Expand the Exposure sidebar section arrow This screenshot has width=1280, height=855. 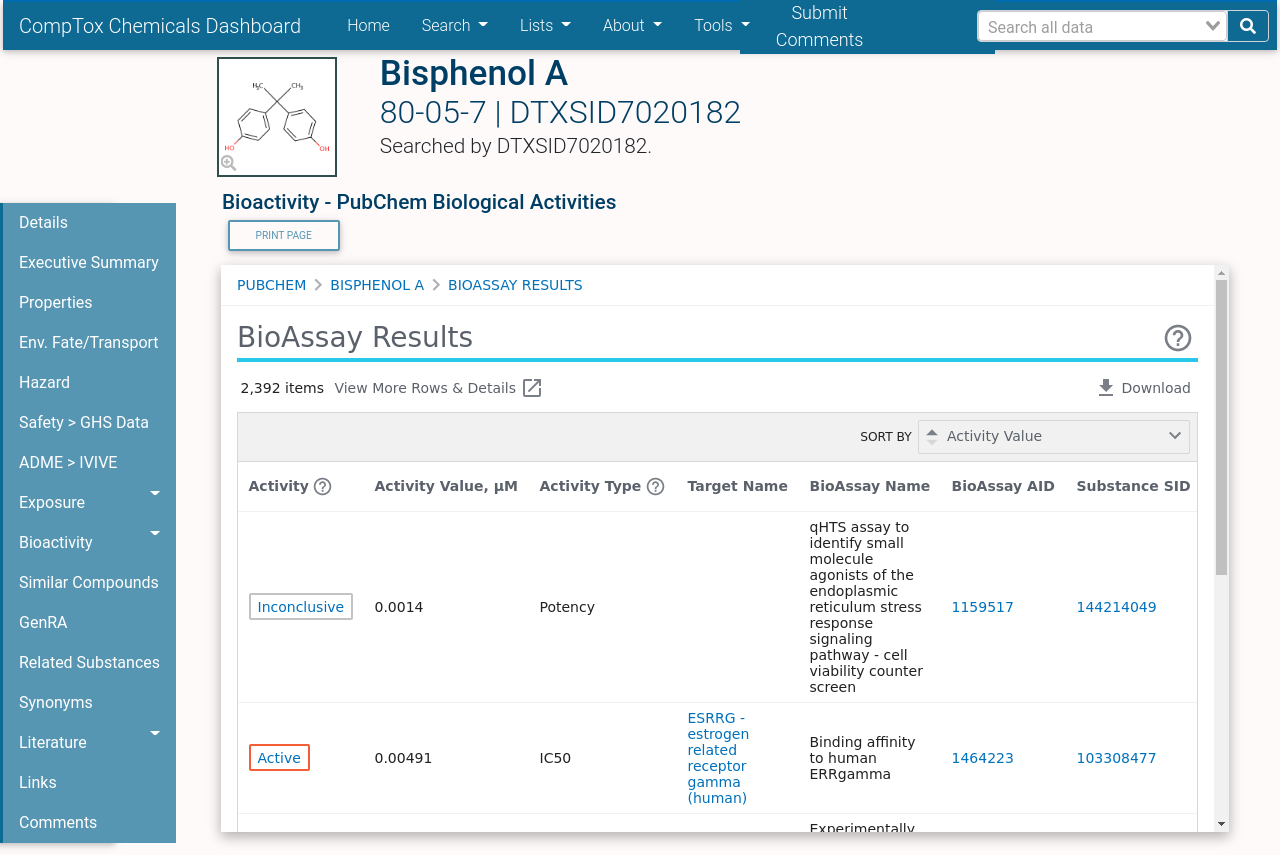coord(155,493)
